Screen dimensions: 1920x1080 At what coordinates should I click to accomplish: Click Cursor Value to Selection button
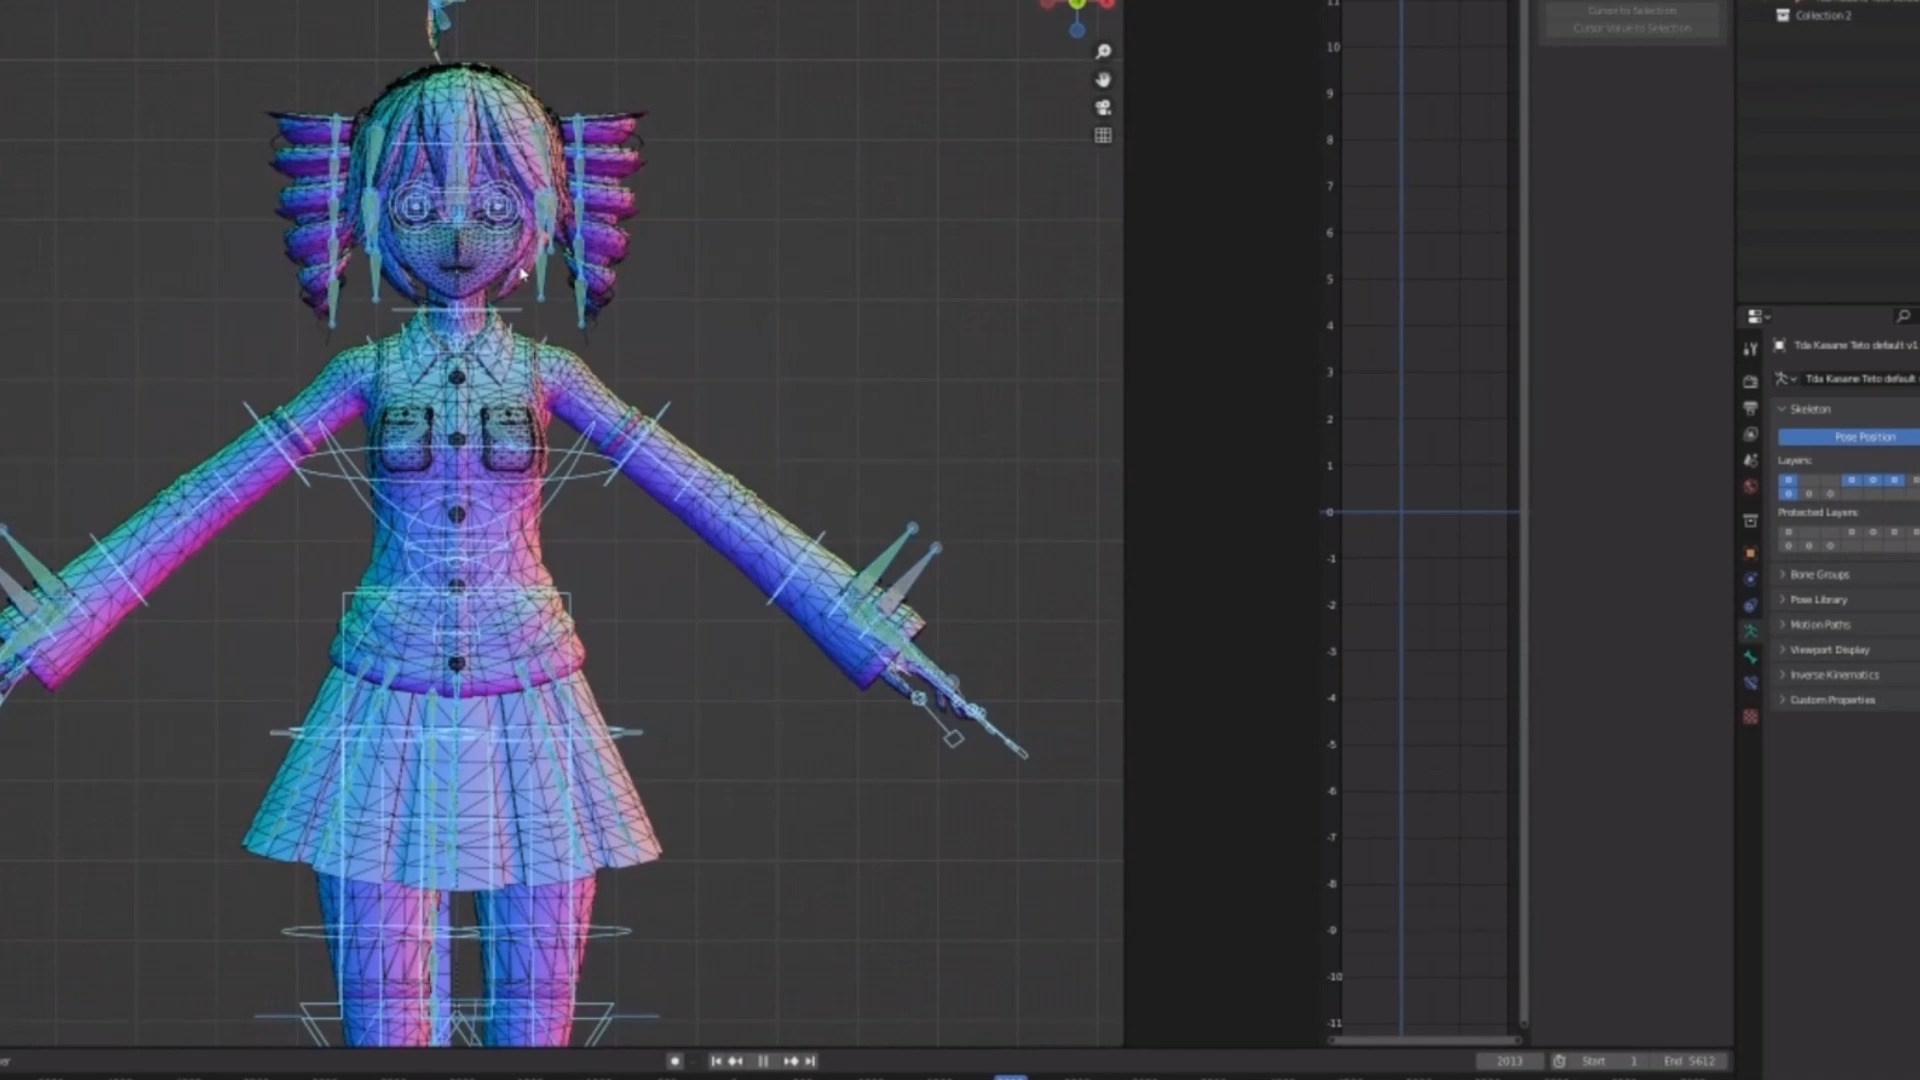pyautogui.click(x=1632, y=28)
